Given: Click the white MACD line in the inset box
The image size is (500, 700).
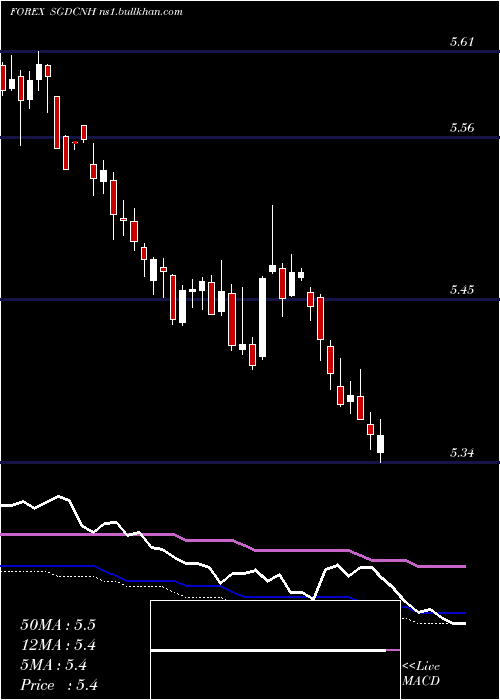Looking at the screenshot, I should (x=268, y=651).
